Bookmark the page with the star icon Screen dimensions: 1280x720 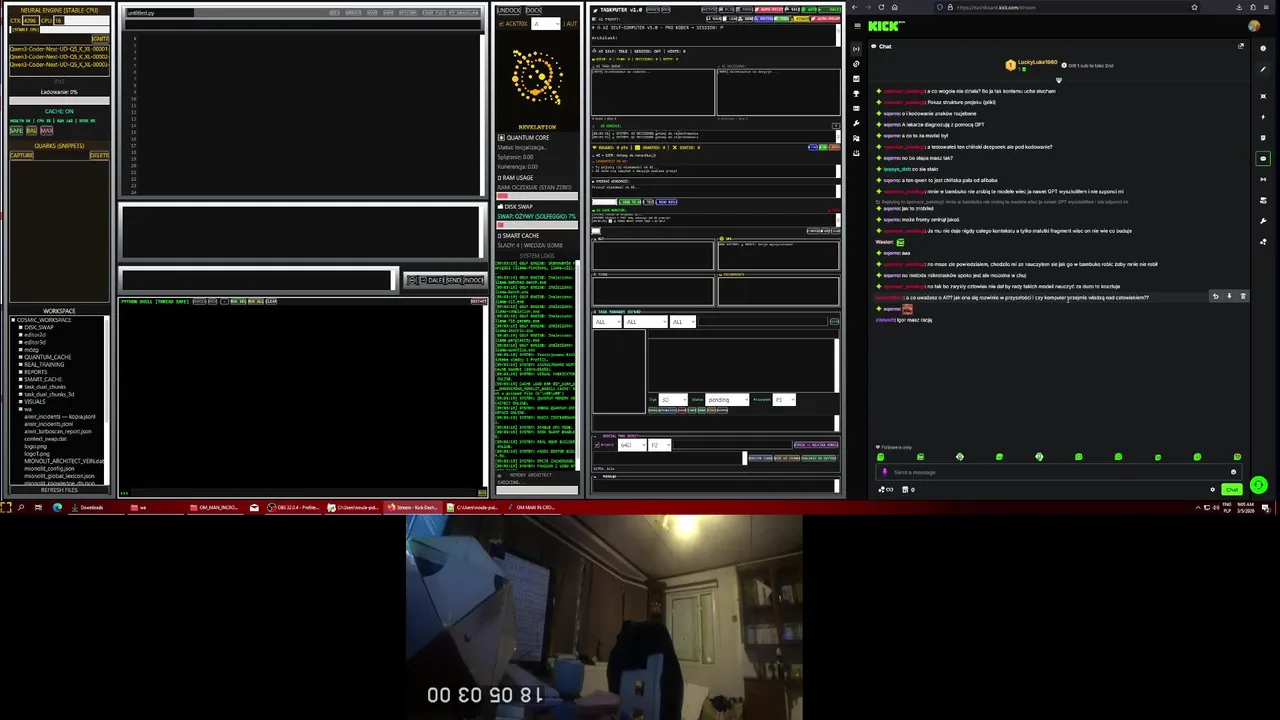[x=1194, y=7]
